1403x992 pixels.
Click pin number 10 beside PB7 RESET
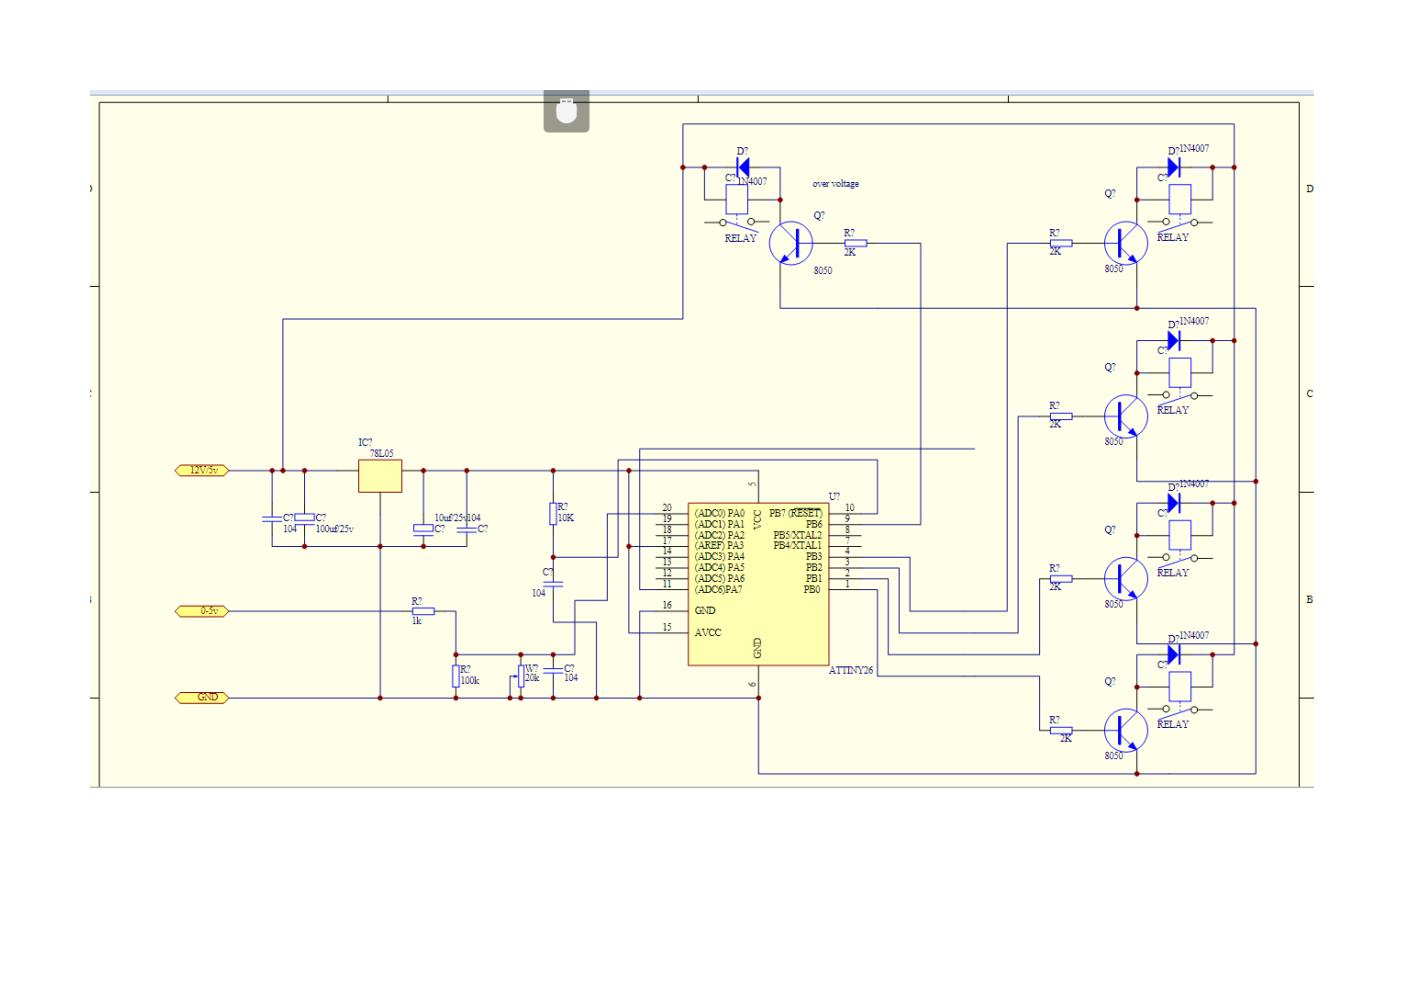[x=850, y=508]
